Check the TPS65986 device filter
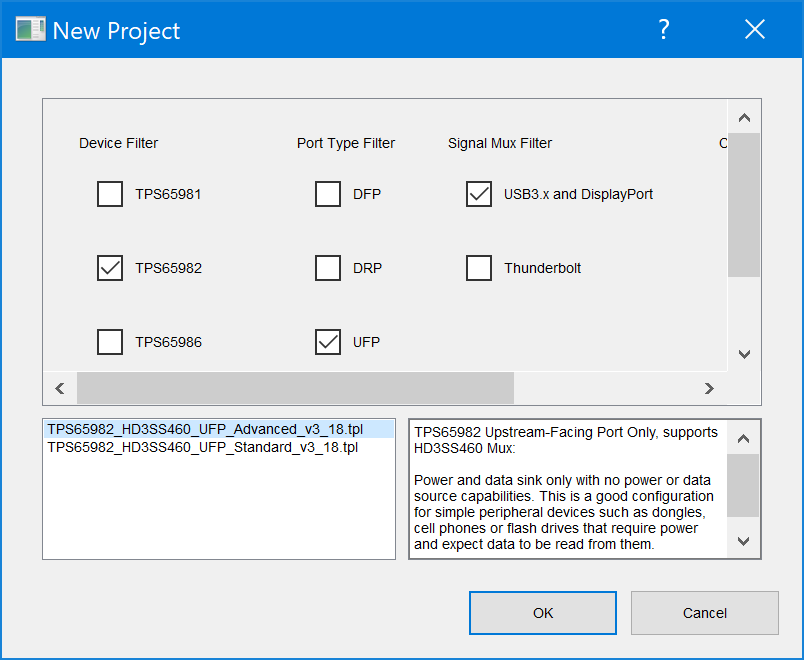The width and height of the screenshot is (804, 660). coord(110,342)
